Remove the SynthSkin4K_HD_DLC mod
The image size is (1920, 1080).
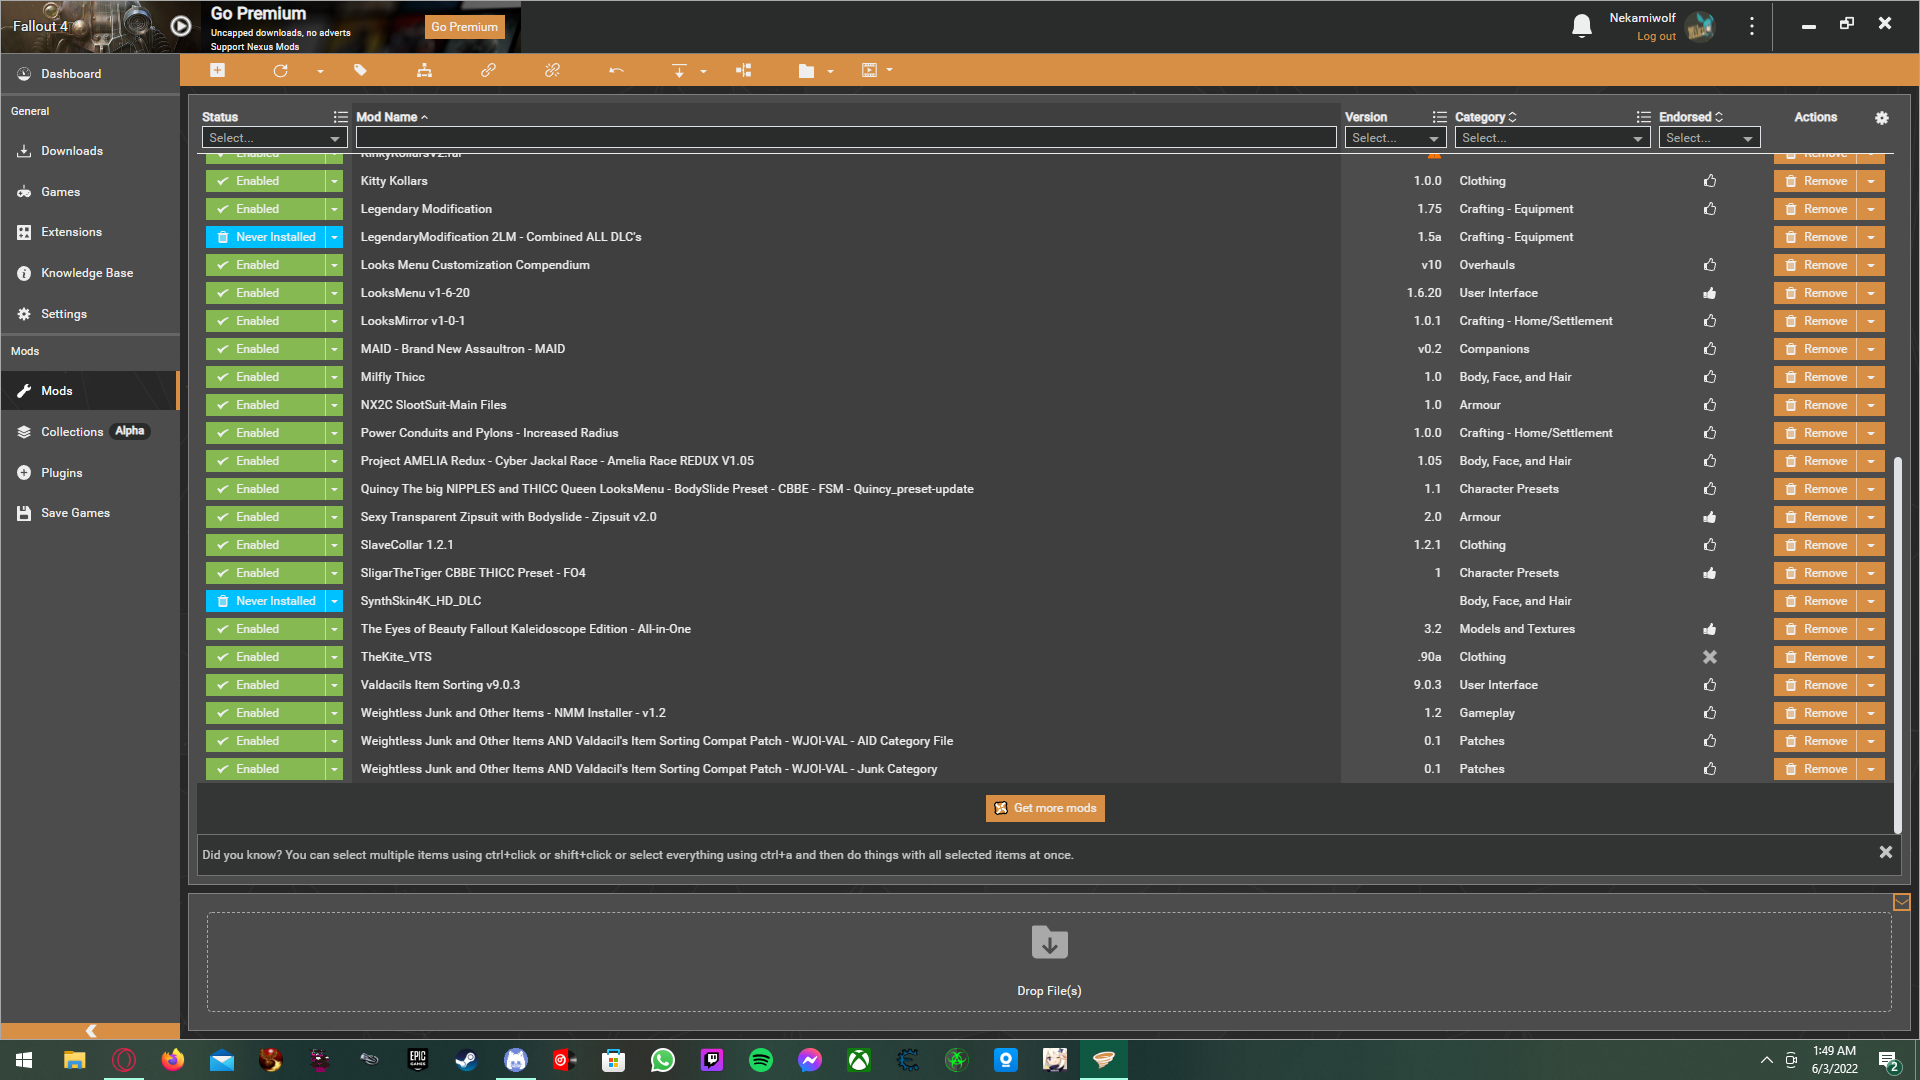1816,601
